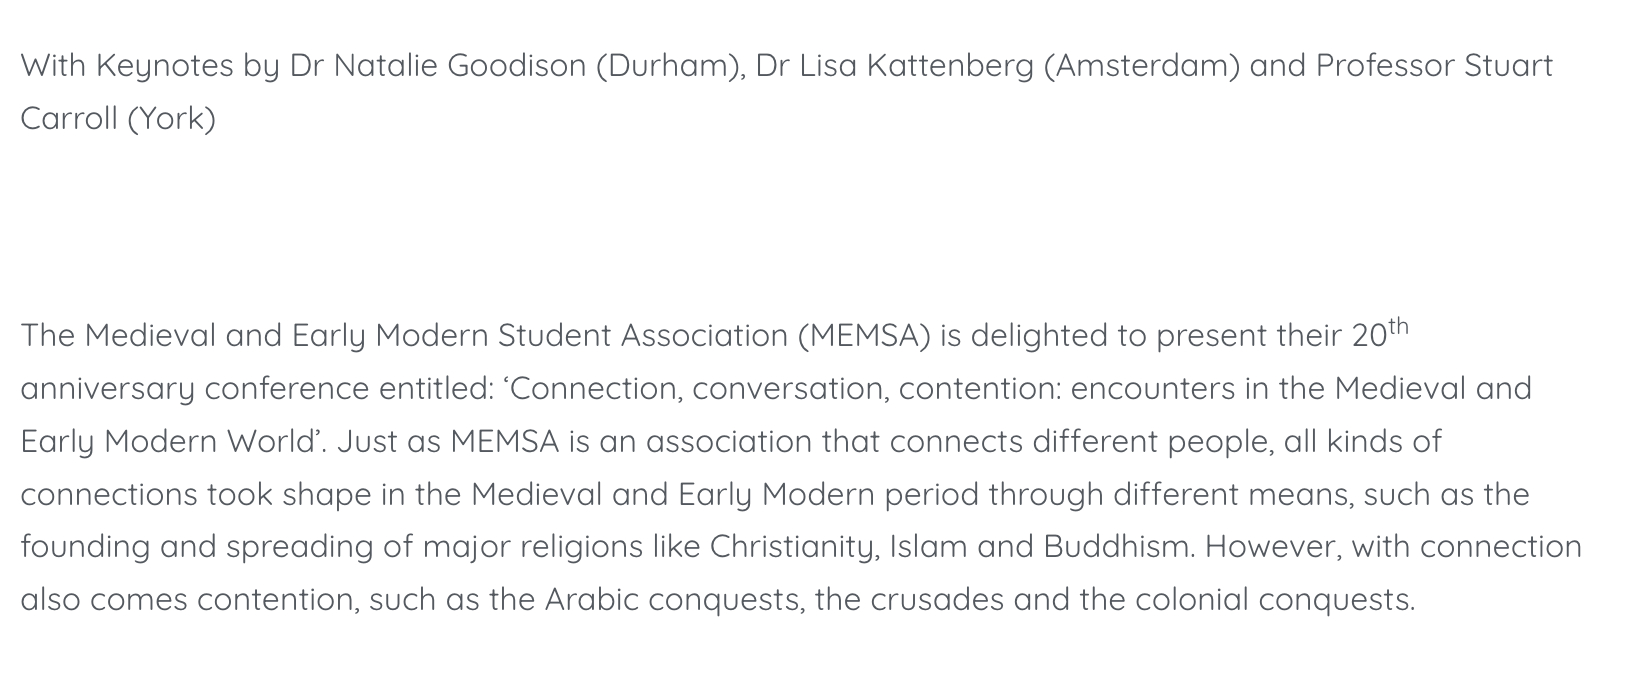
Task: Click the word anniversary
Action: pyautogui.click(x=107, y=389)
